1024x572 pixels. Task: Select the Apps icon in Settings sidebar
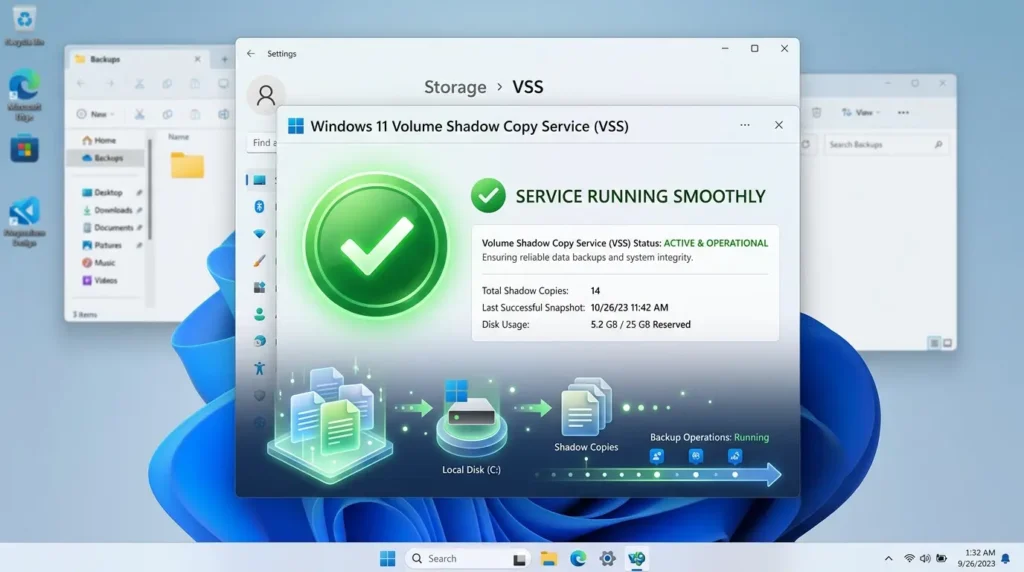[x=259, y=287]
